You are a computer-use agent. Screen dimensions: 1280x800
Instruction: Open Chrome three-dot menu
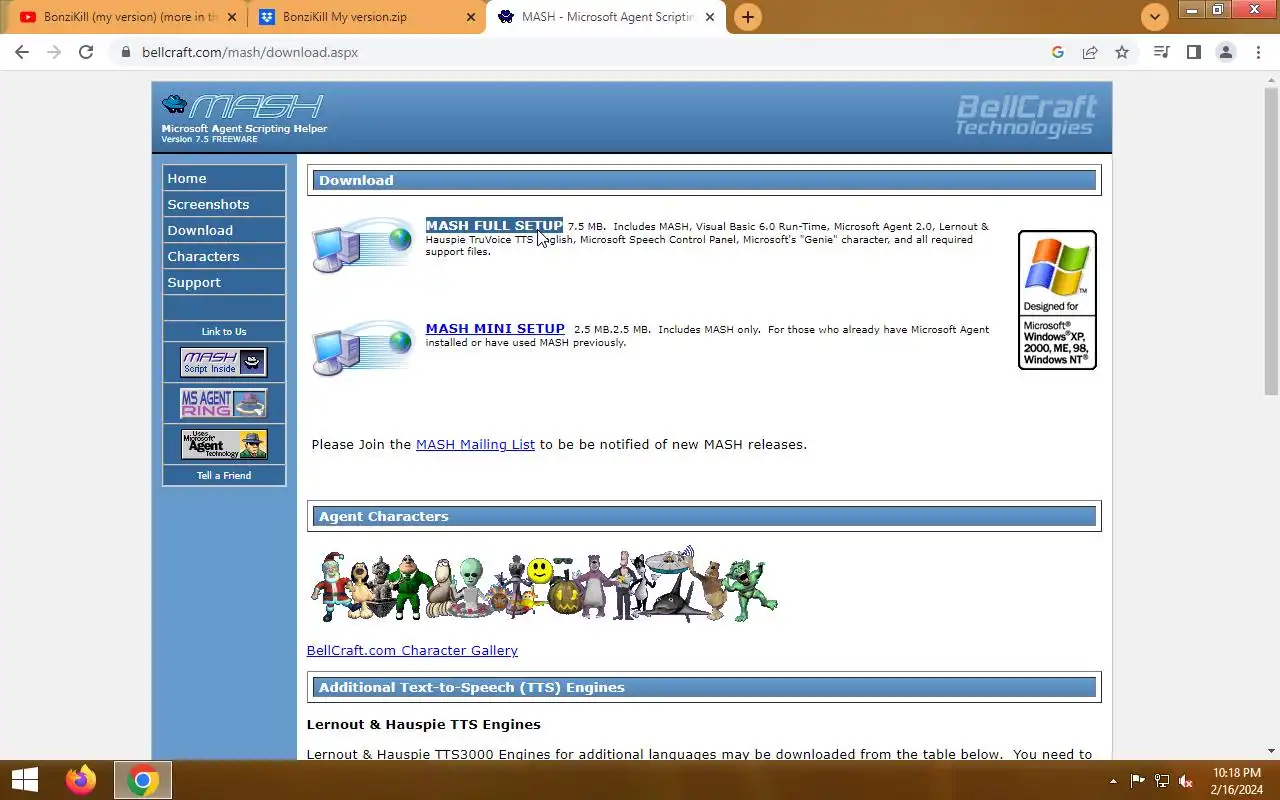click(1258, 52)
